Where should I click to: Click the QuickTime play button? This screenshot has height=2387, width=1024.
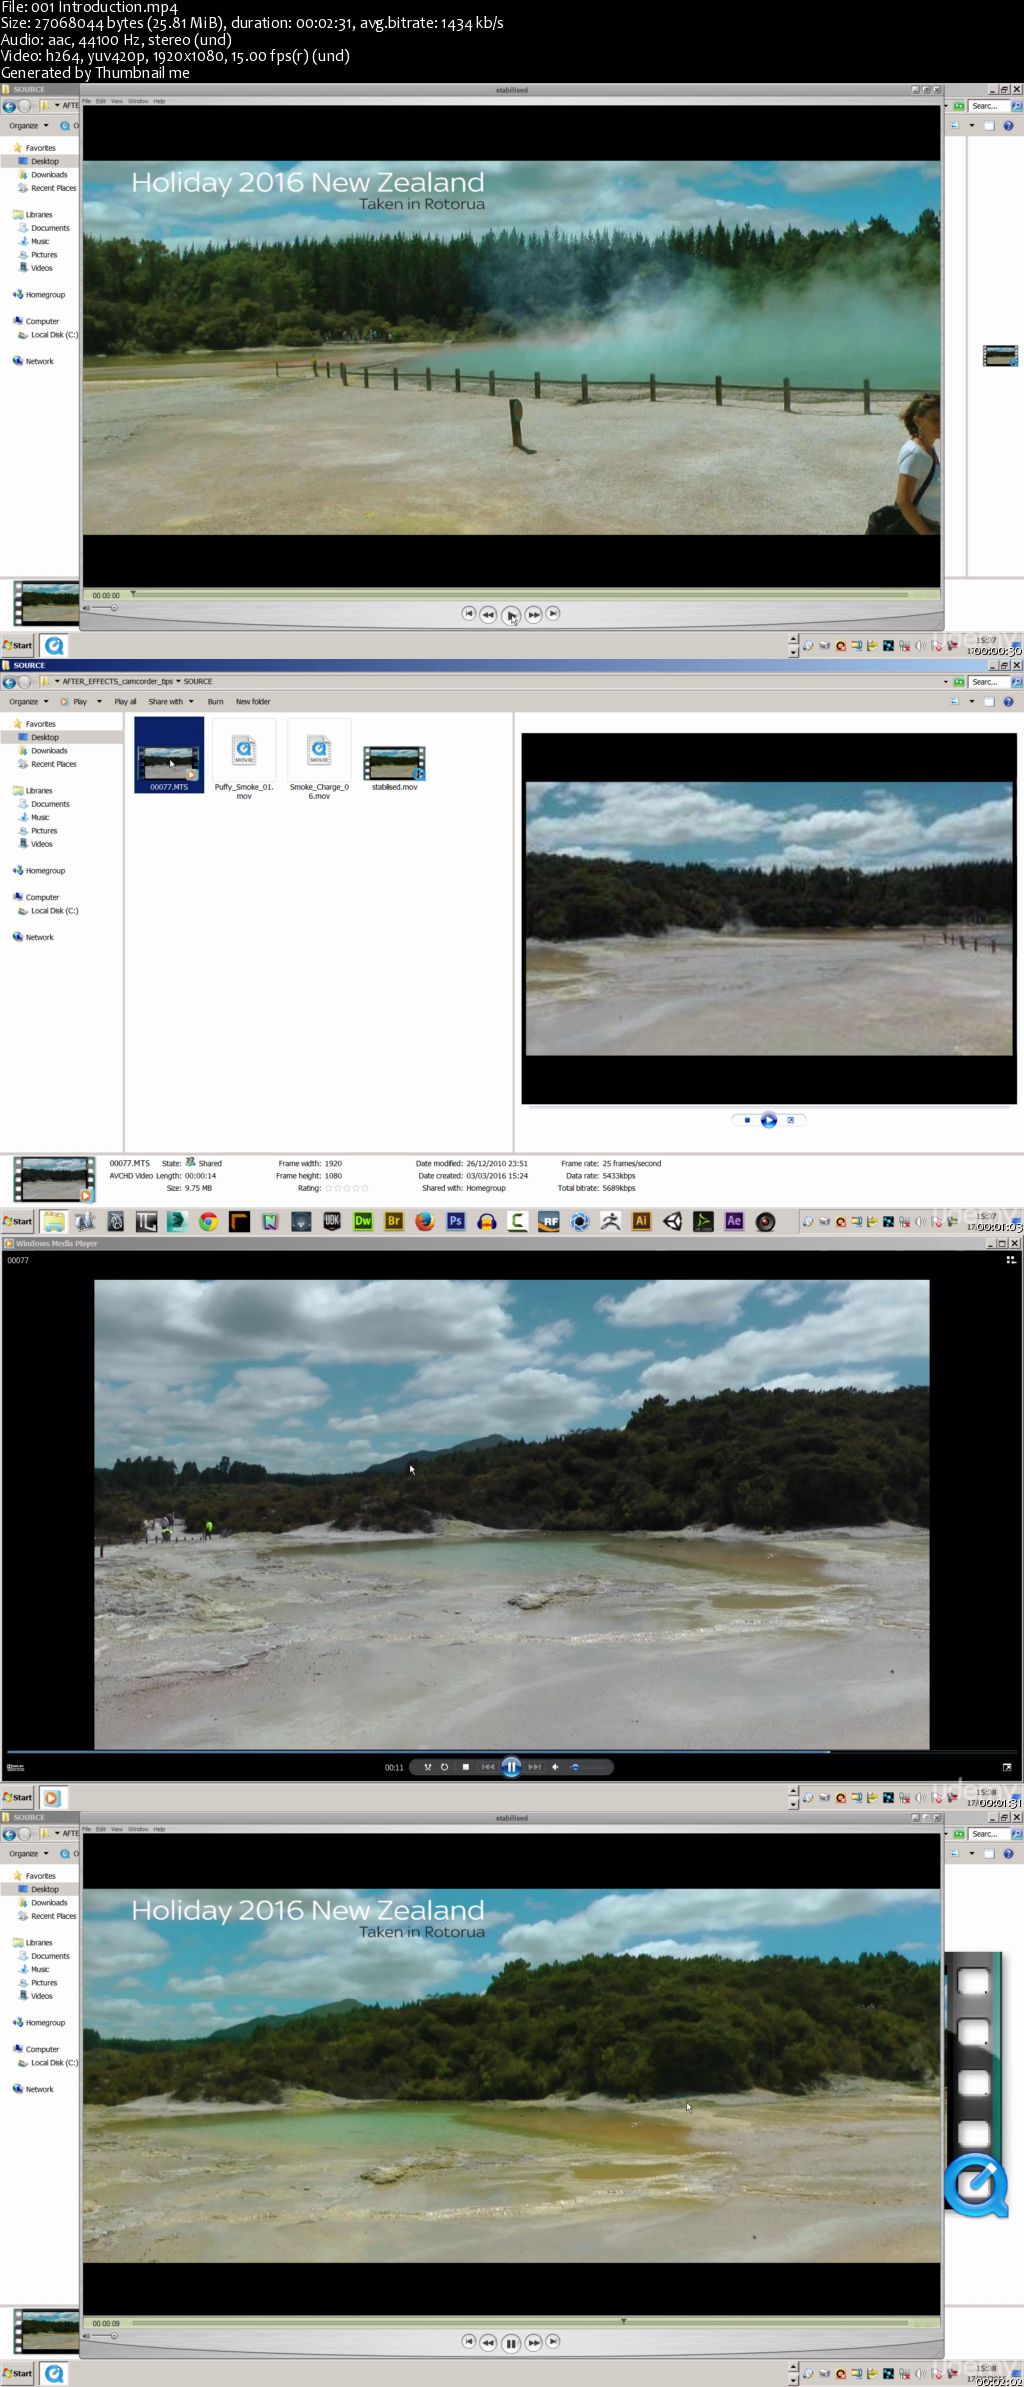tap(511, 615)
